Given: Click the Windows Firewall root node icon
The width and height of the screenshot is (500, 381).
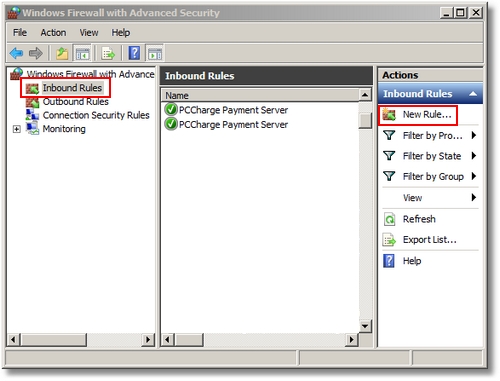Looking at the screenshot, I should 16,74.
